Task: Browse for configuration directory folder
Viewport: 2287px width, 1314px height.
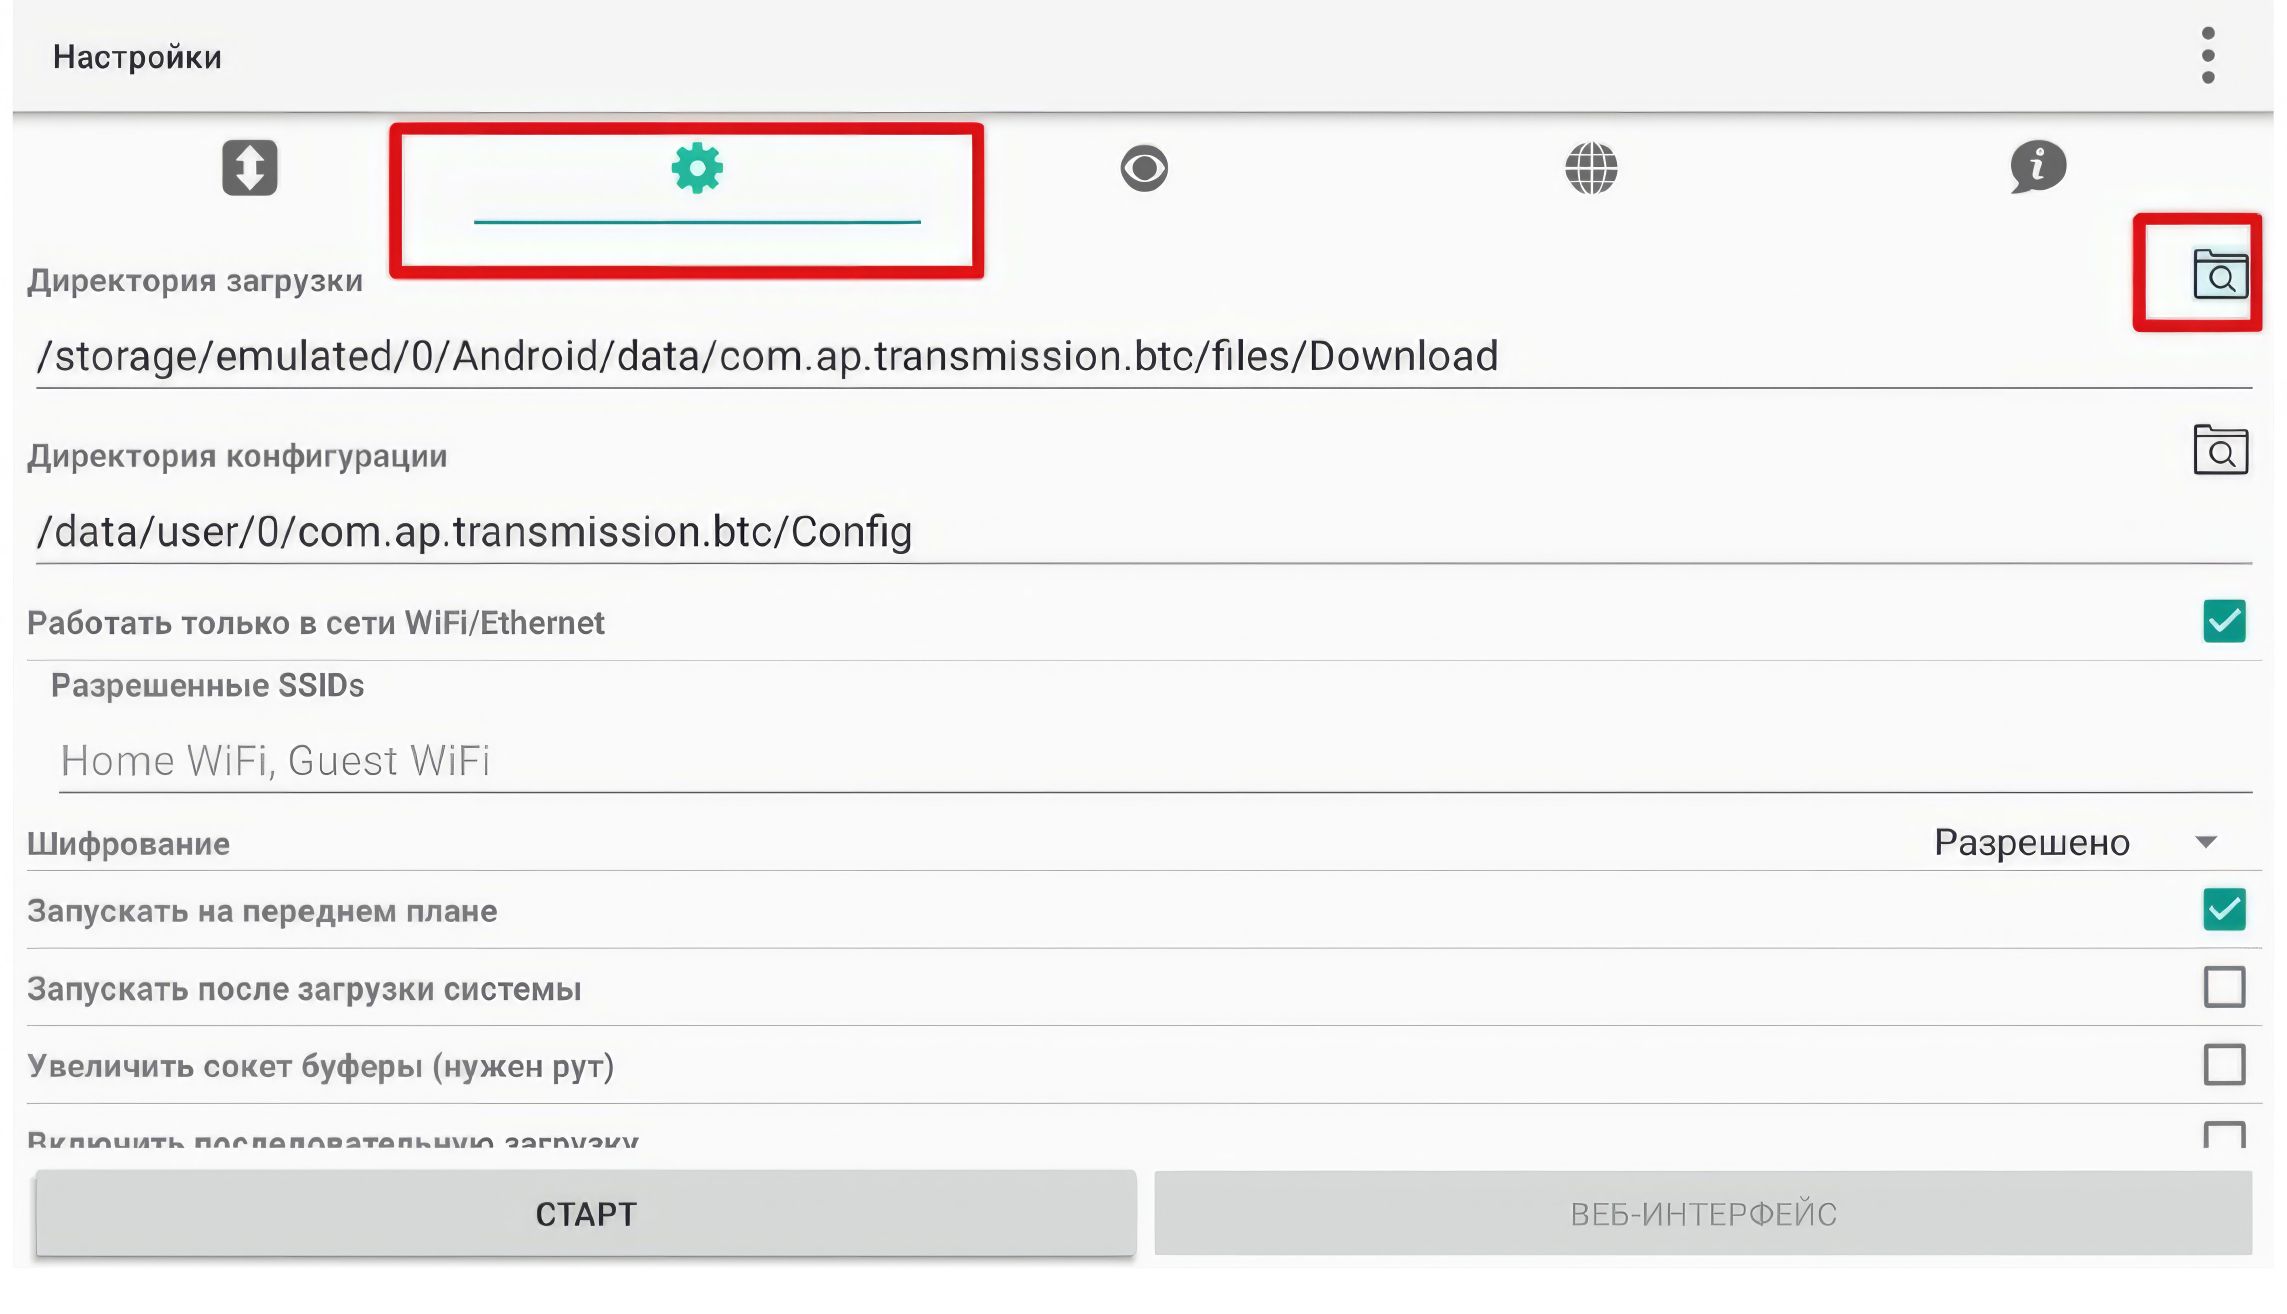Action: [x=2220, y=451]
